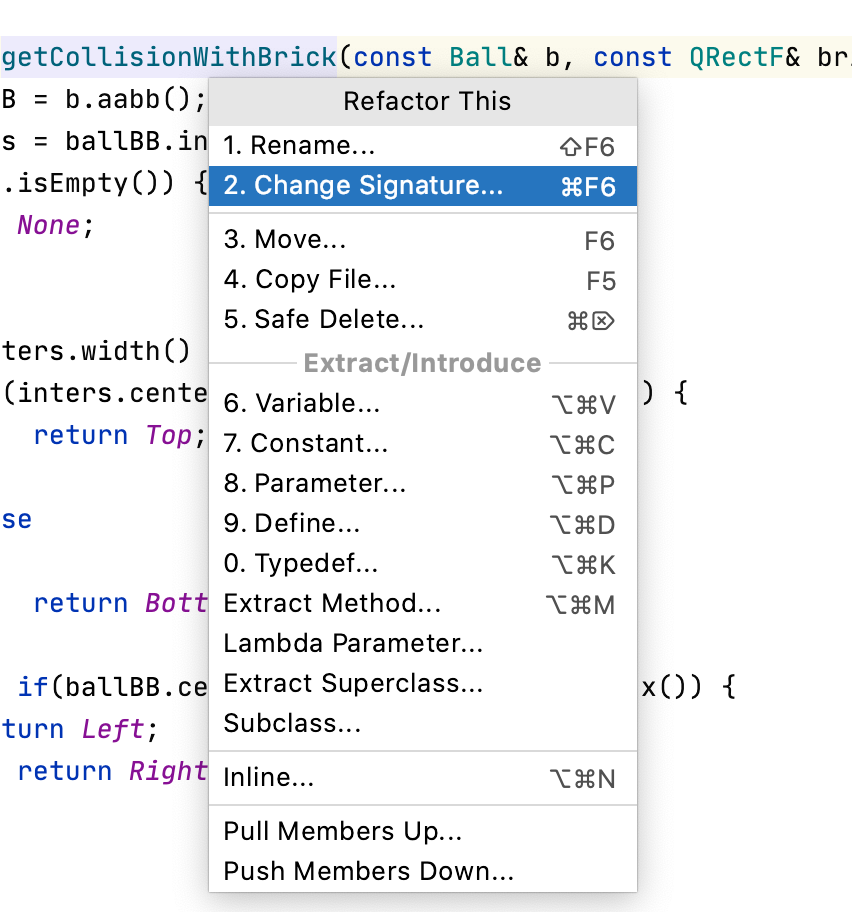Select Rename from Refactor This menu
This screenshot has height=912, width=852.
coord(299,146)
